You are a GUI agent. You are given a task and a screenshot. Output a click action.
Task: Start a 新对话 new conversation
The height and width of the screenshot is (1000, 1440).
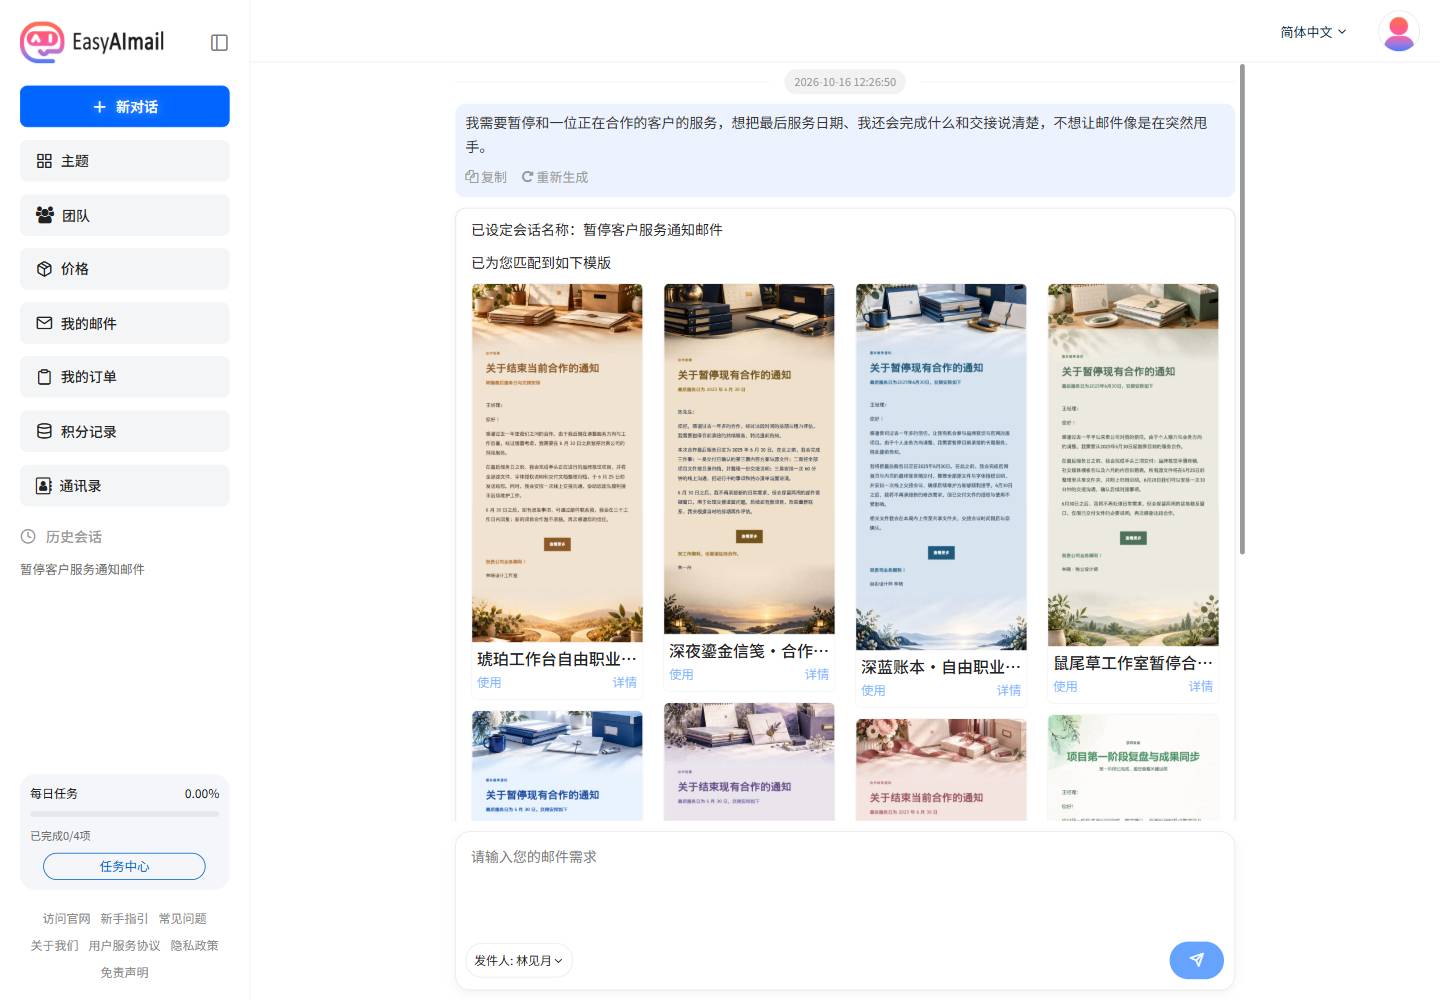125,107
